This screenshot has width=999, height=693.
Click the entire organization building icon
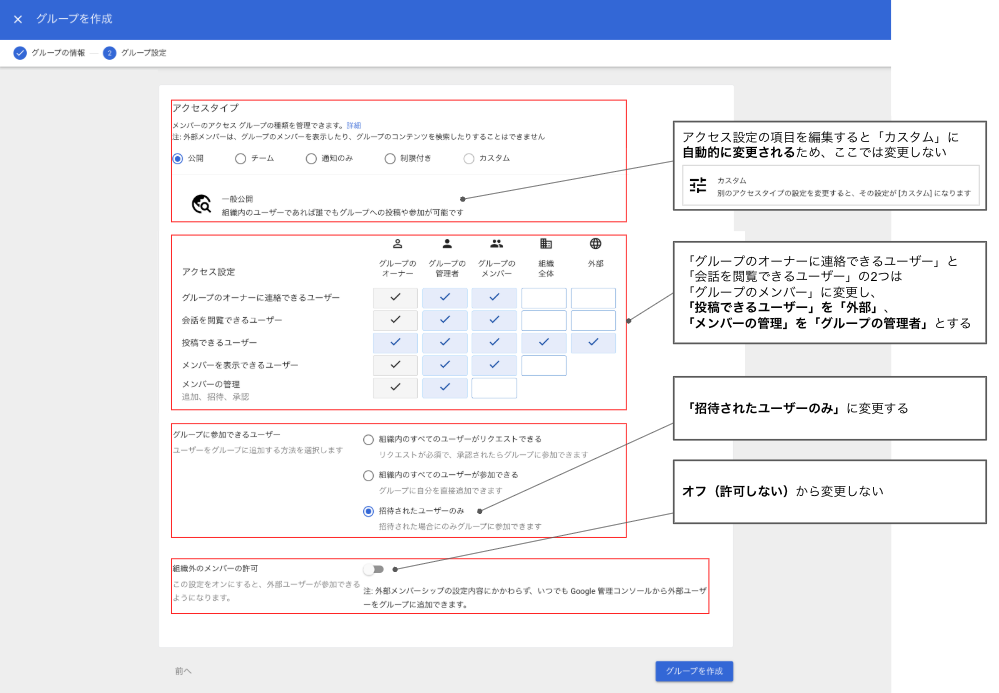pos(545,243)
